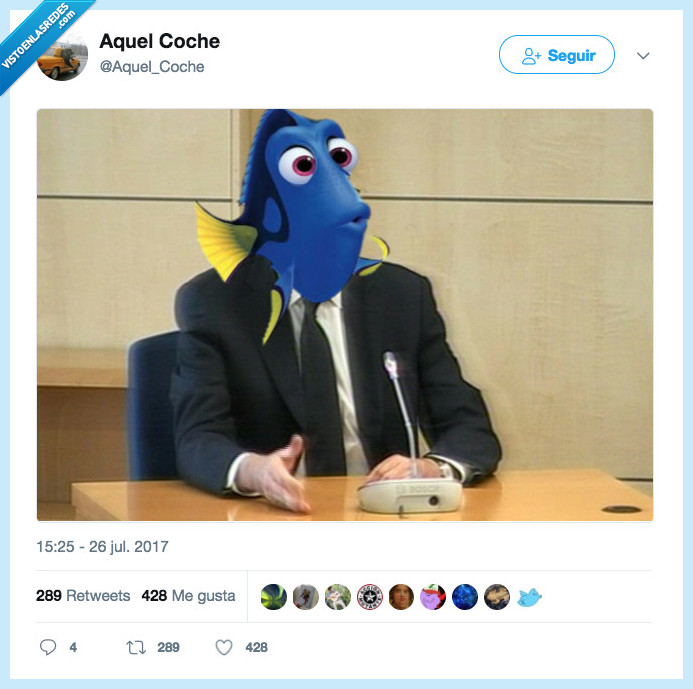Open the Dory fish meme image

[345, 315]
